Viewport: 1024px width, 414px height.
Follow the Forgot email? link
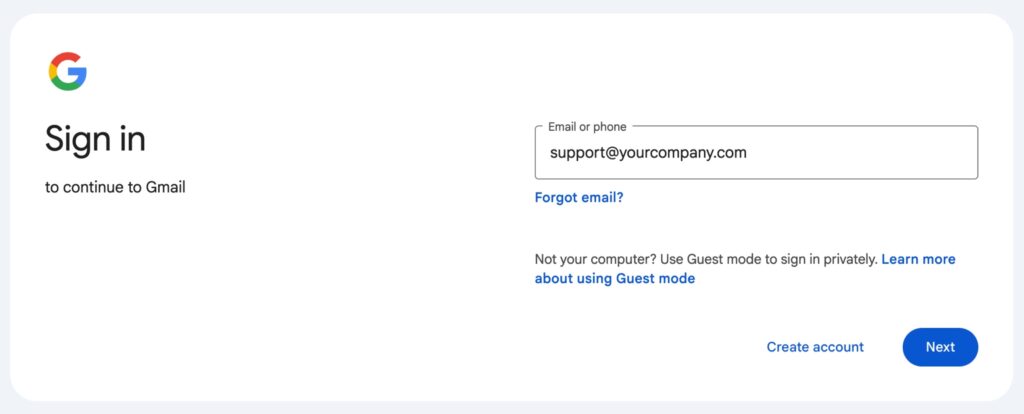[x=579, y=198]
